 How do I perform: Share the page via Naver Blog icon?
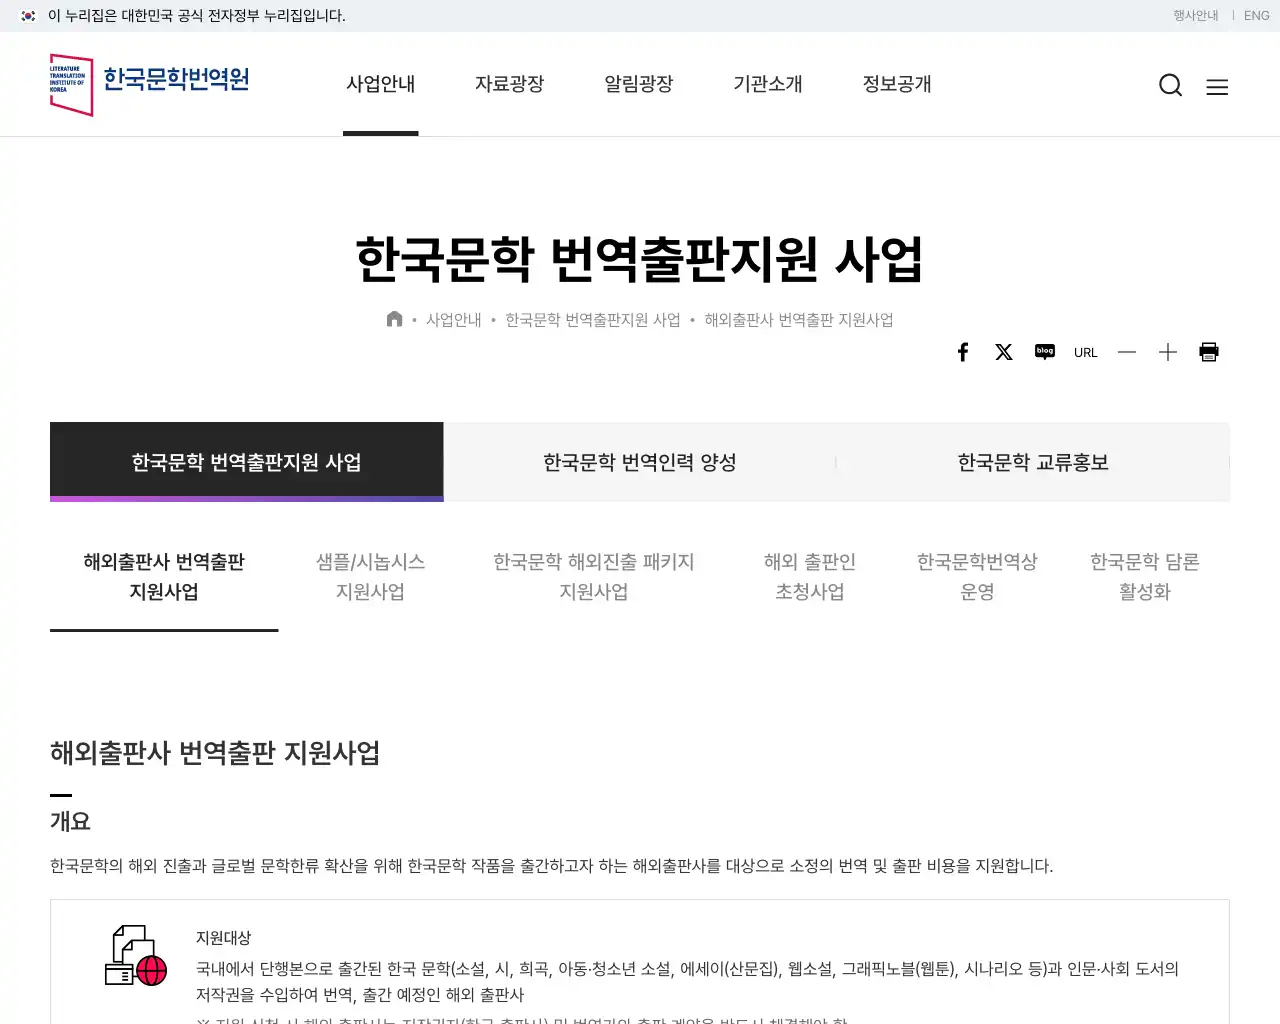[1045, 351]
